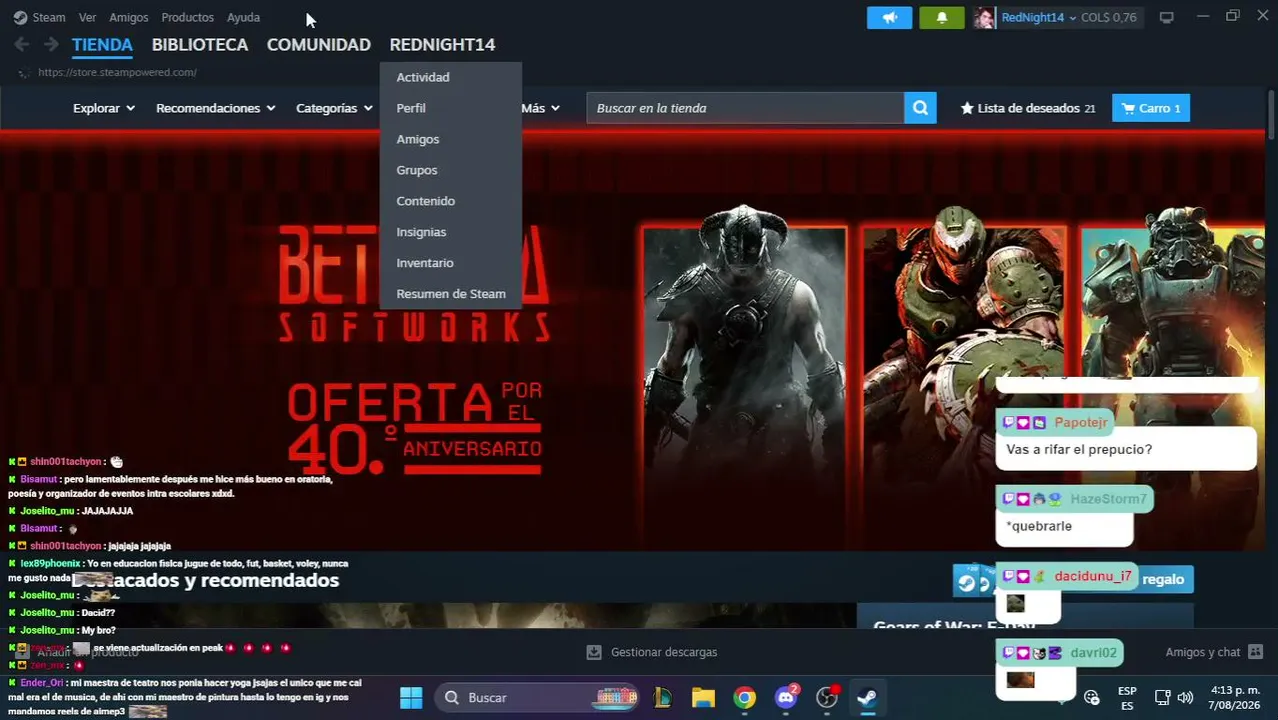The width and height of the screenshot is (1278, 720).
Task: Open the Productos menu
Action: click(188, 17)
